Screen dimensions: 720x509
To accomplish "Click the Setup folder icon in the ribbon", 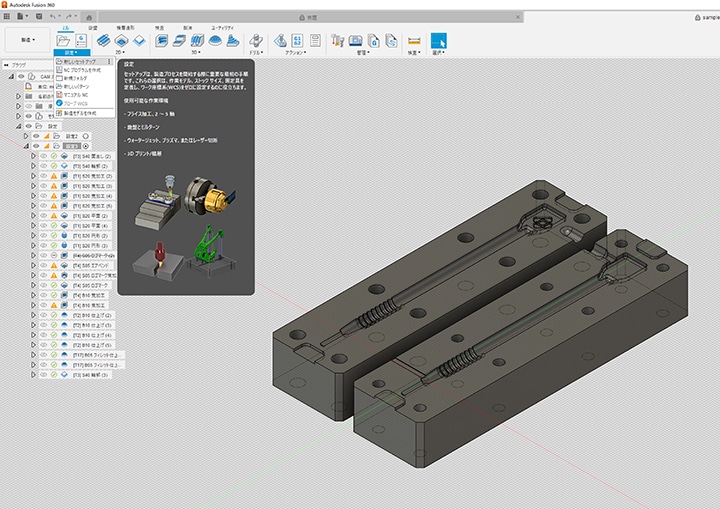I will click(x=65, y=41).
